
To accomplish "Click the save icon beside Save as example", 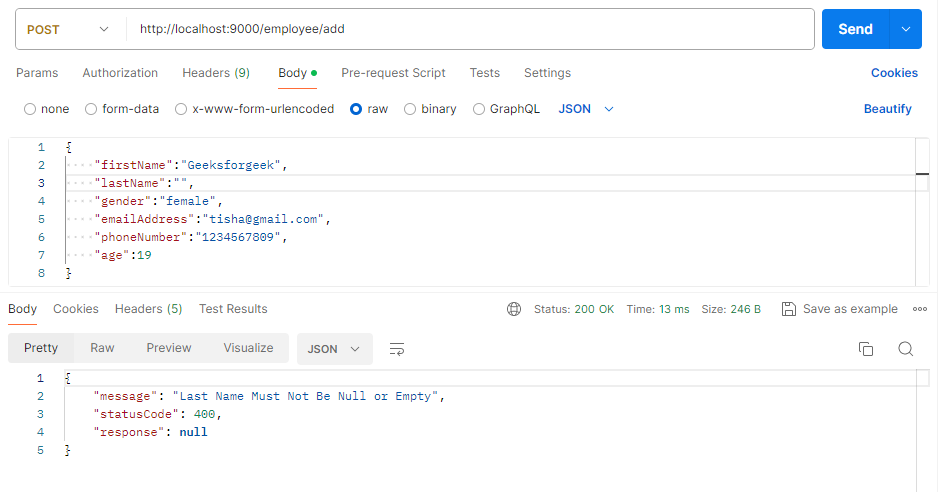I will [789, 309].
